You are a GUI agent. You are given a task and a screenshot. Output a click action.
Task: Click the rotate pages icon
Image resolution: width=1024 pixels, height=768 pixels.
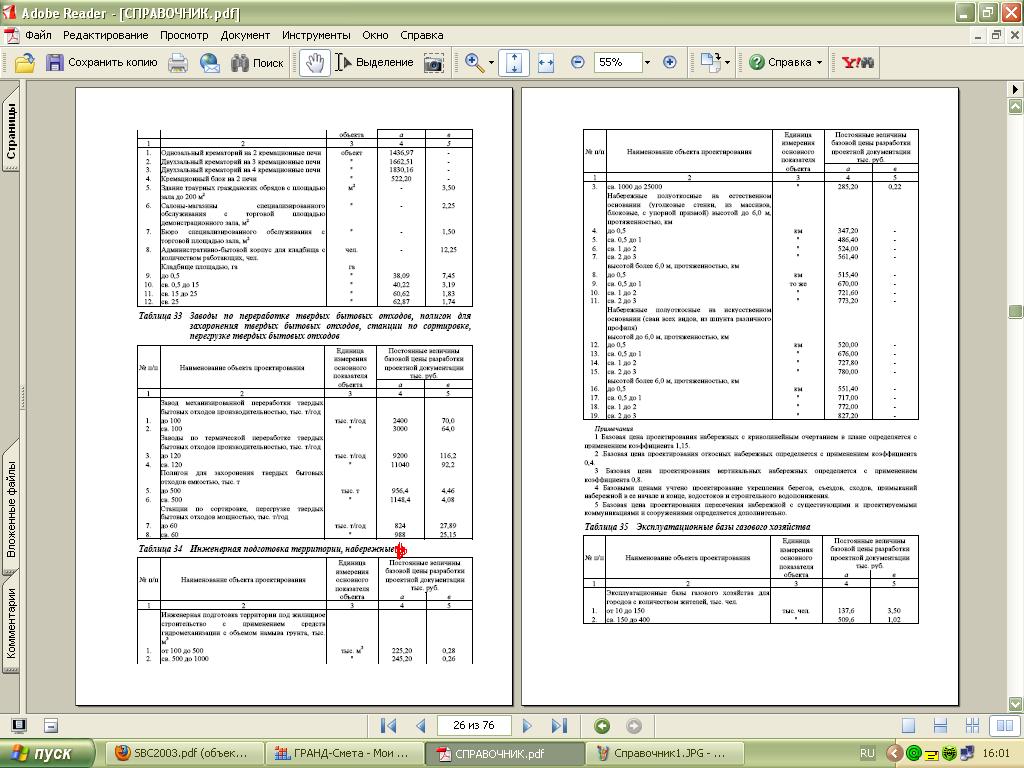pyautogui.click(x=710, y=63)
